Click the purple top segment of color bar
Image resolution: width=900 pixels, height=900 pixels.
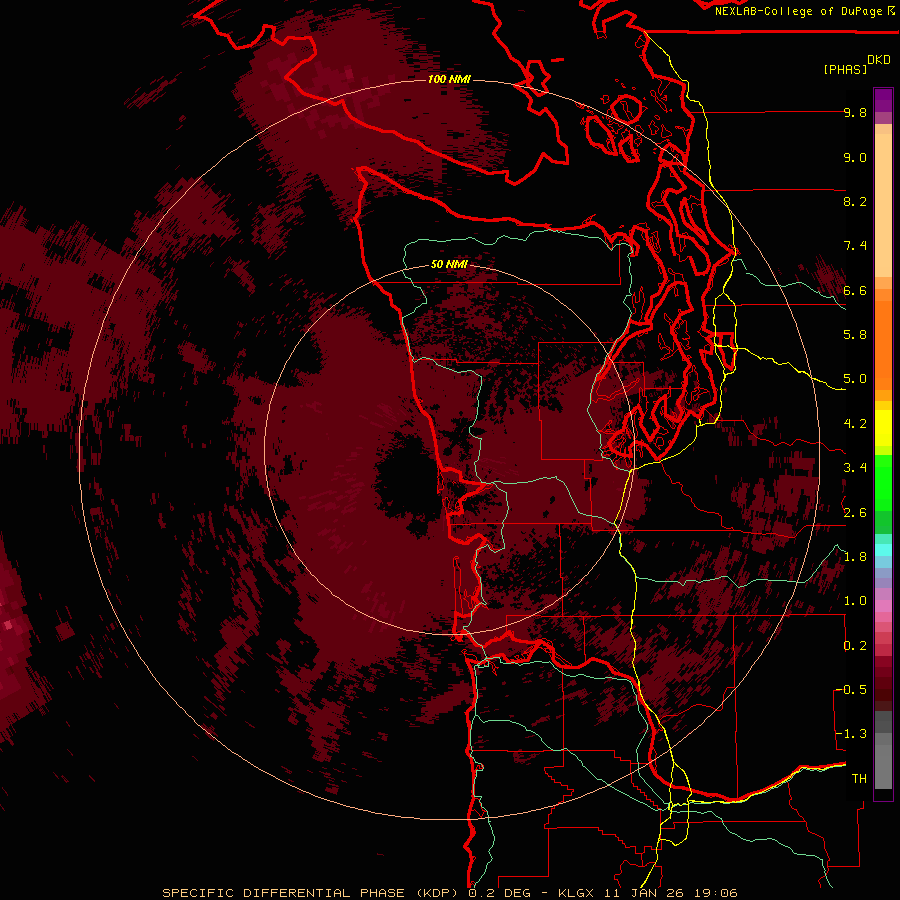coord(883,100)
